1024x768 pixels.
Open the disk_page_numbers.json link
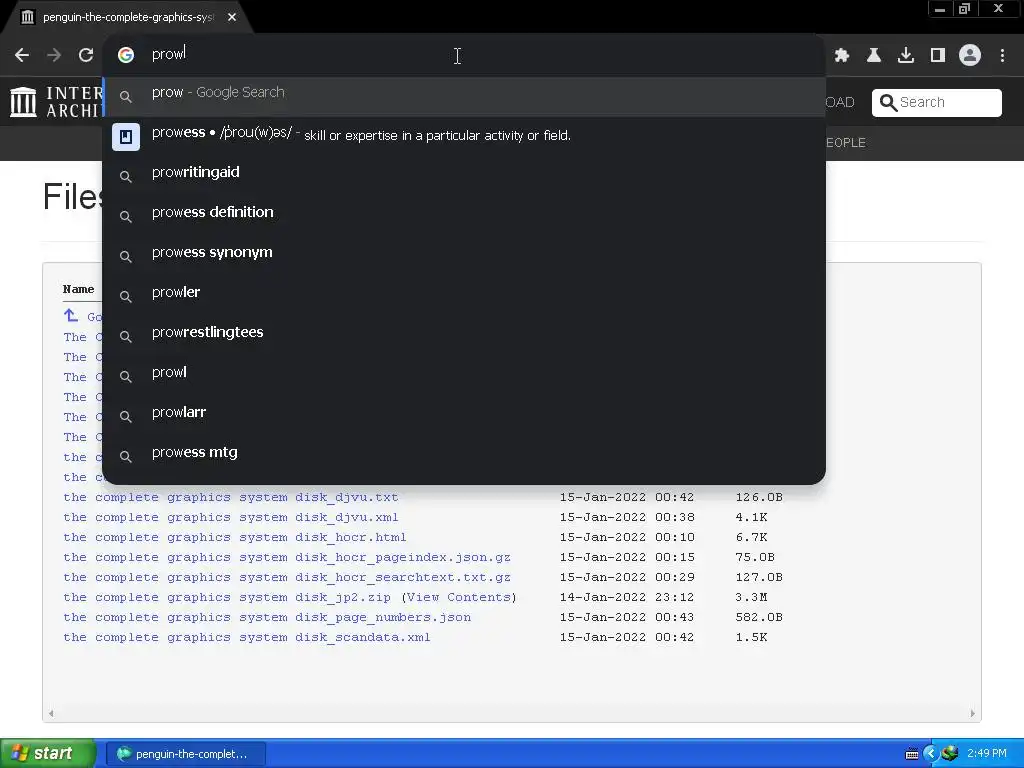(x=266, y=617)
